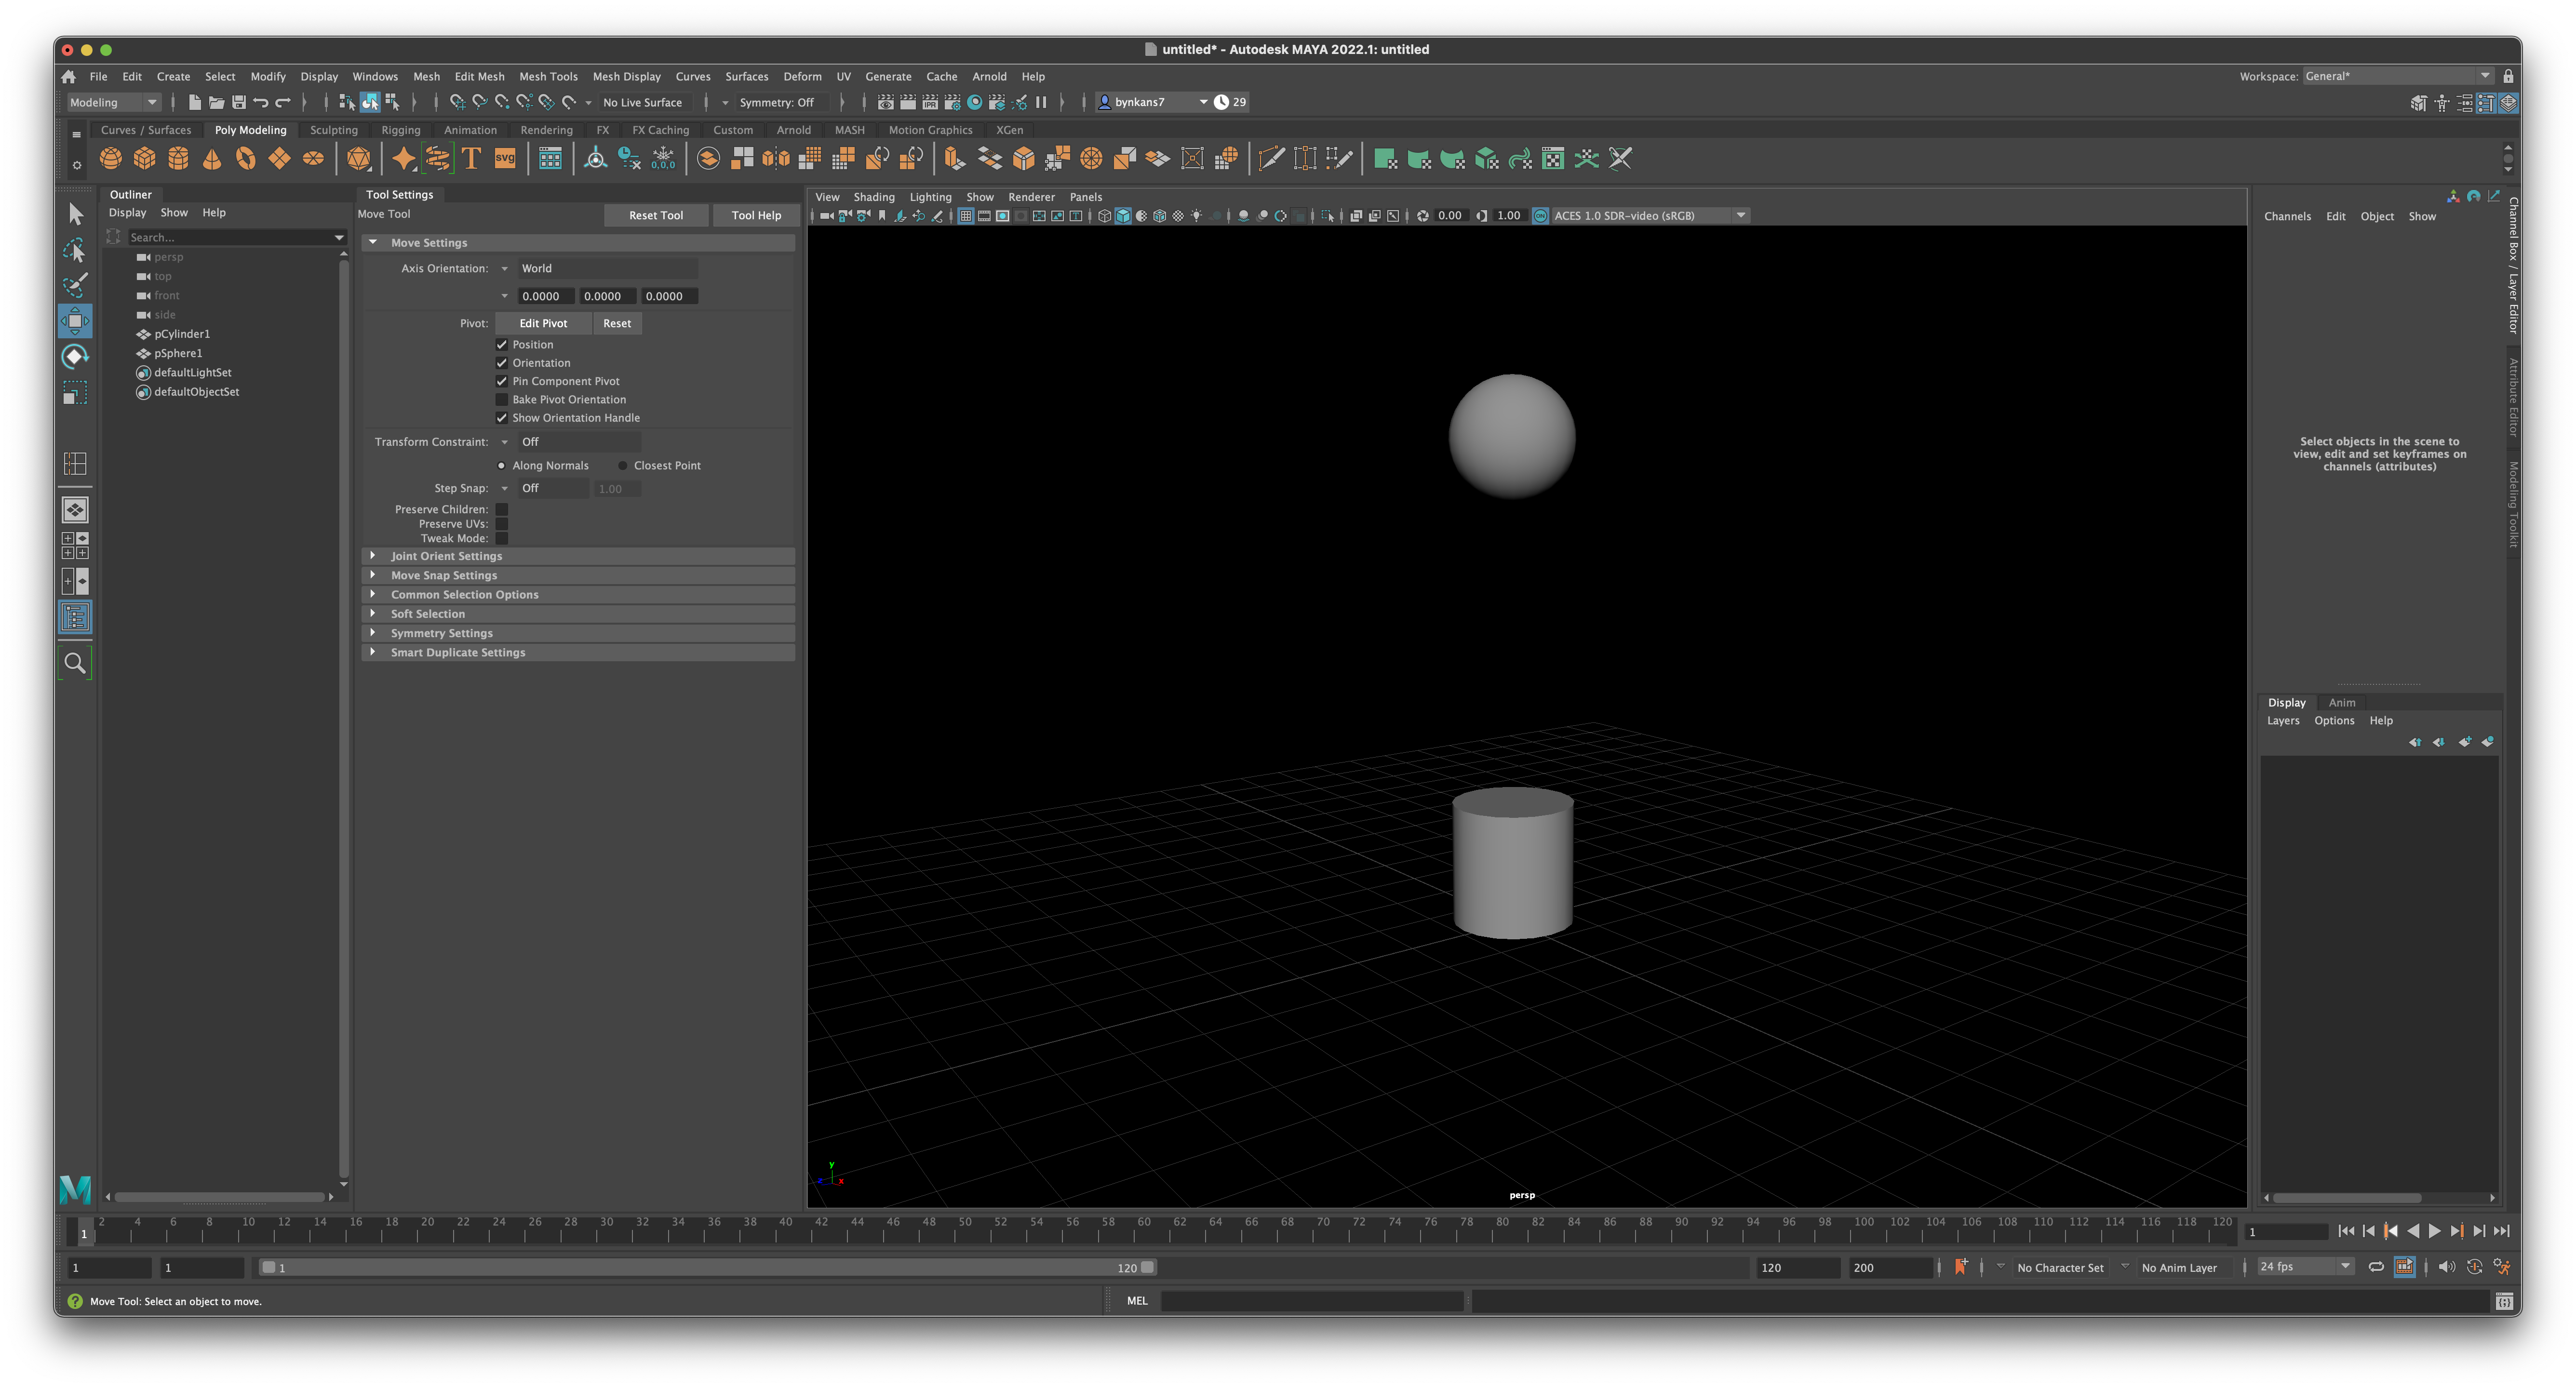
Task: Create a polygon disc from shelf
Action: coord(313,159)
